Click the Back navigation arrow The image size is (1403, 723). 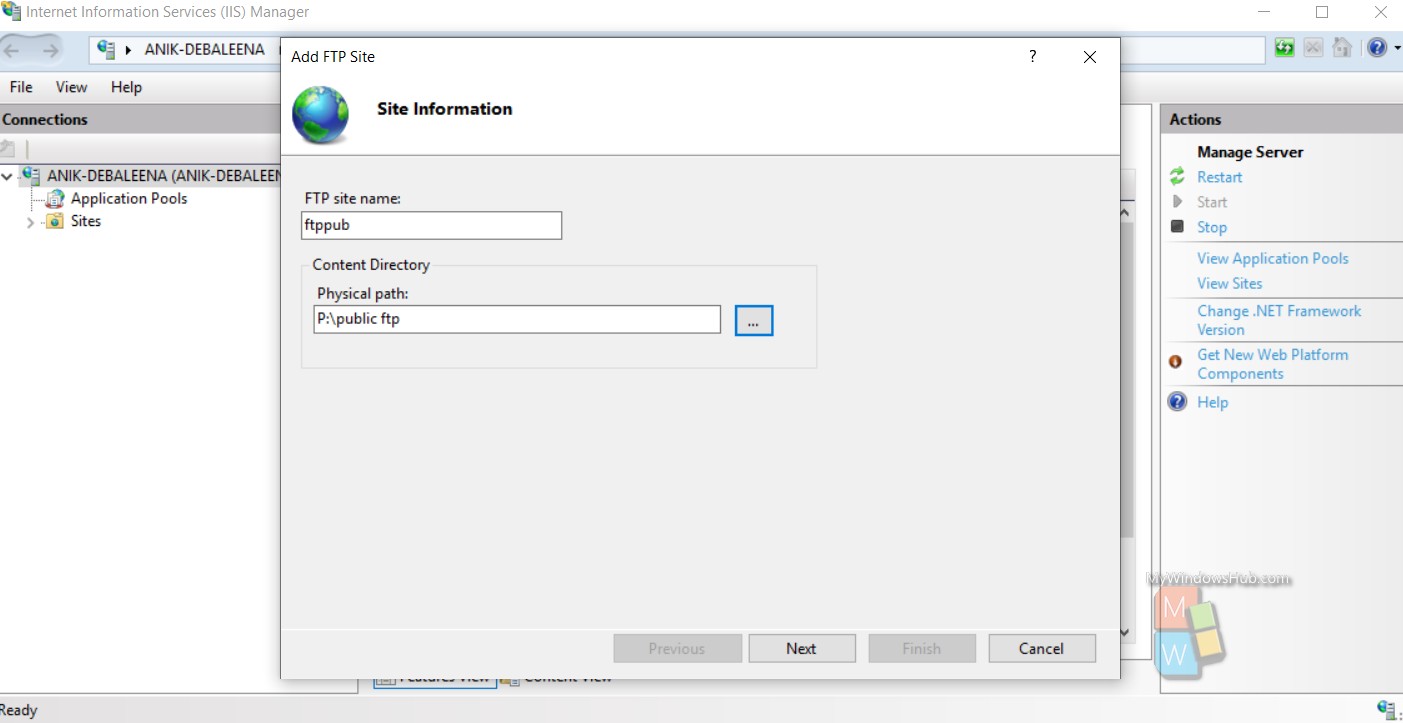pos(14,49)
